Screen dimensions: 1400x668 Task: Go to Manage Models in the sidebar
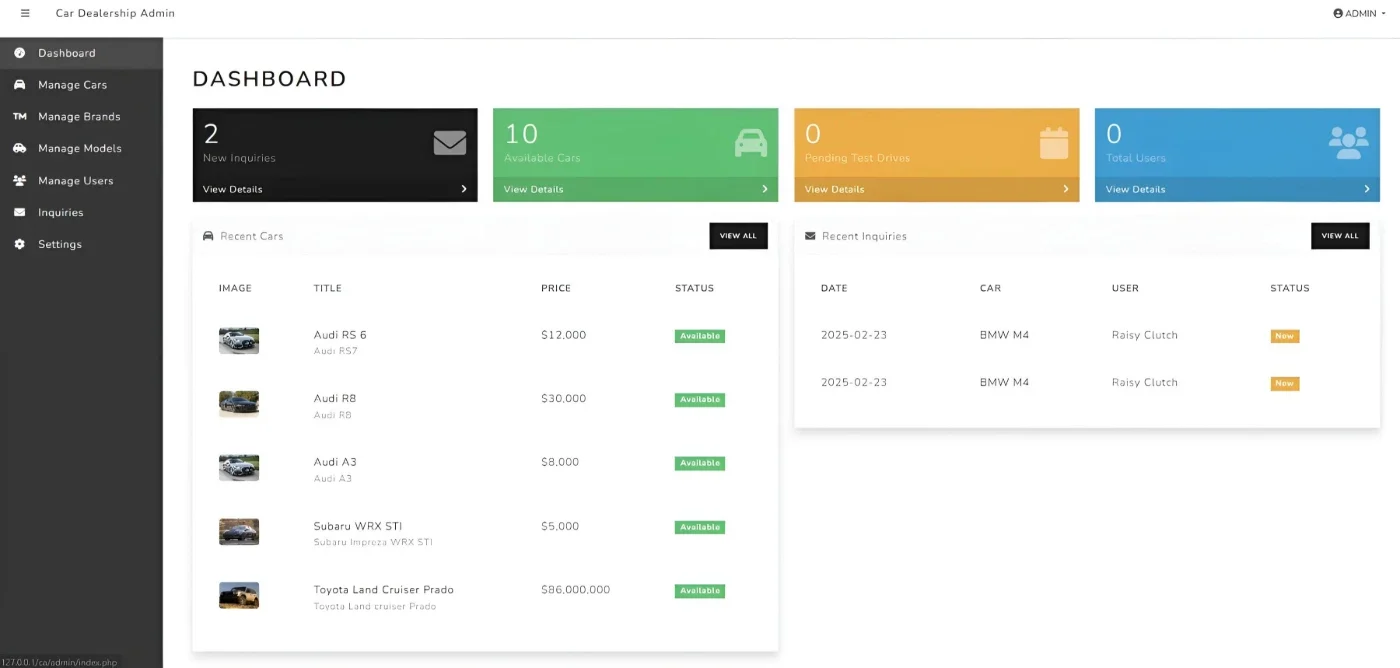(81, 148)
